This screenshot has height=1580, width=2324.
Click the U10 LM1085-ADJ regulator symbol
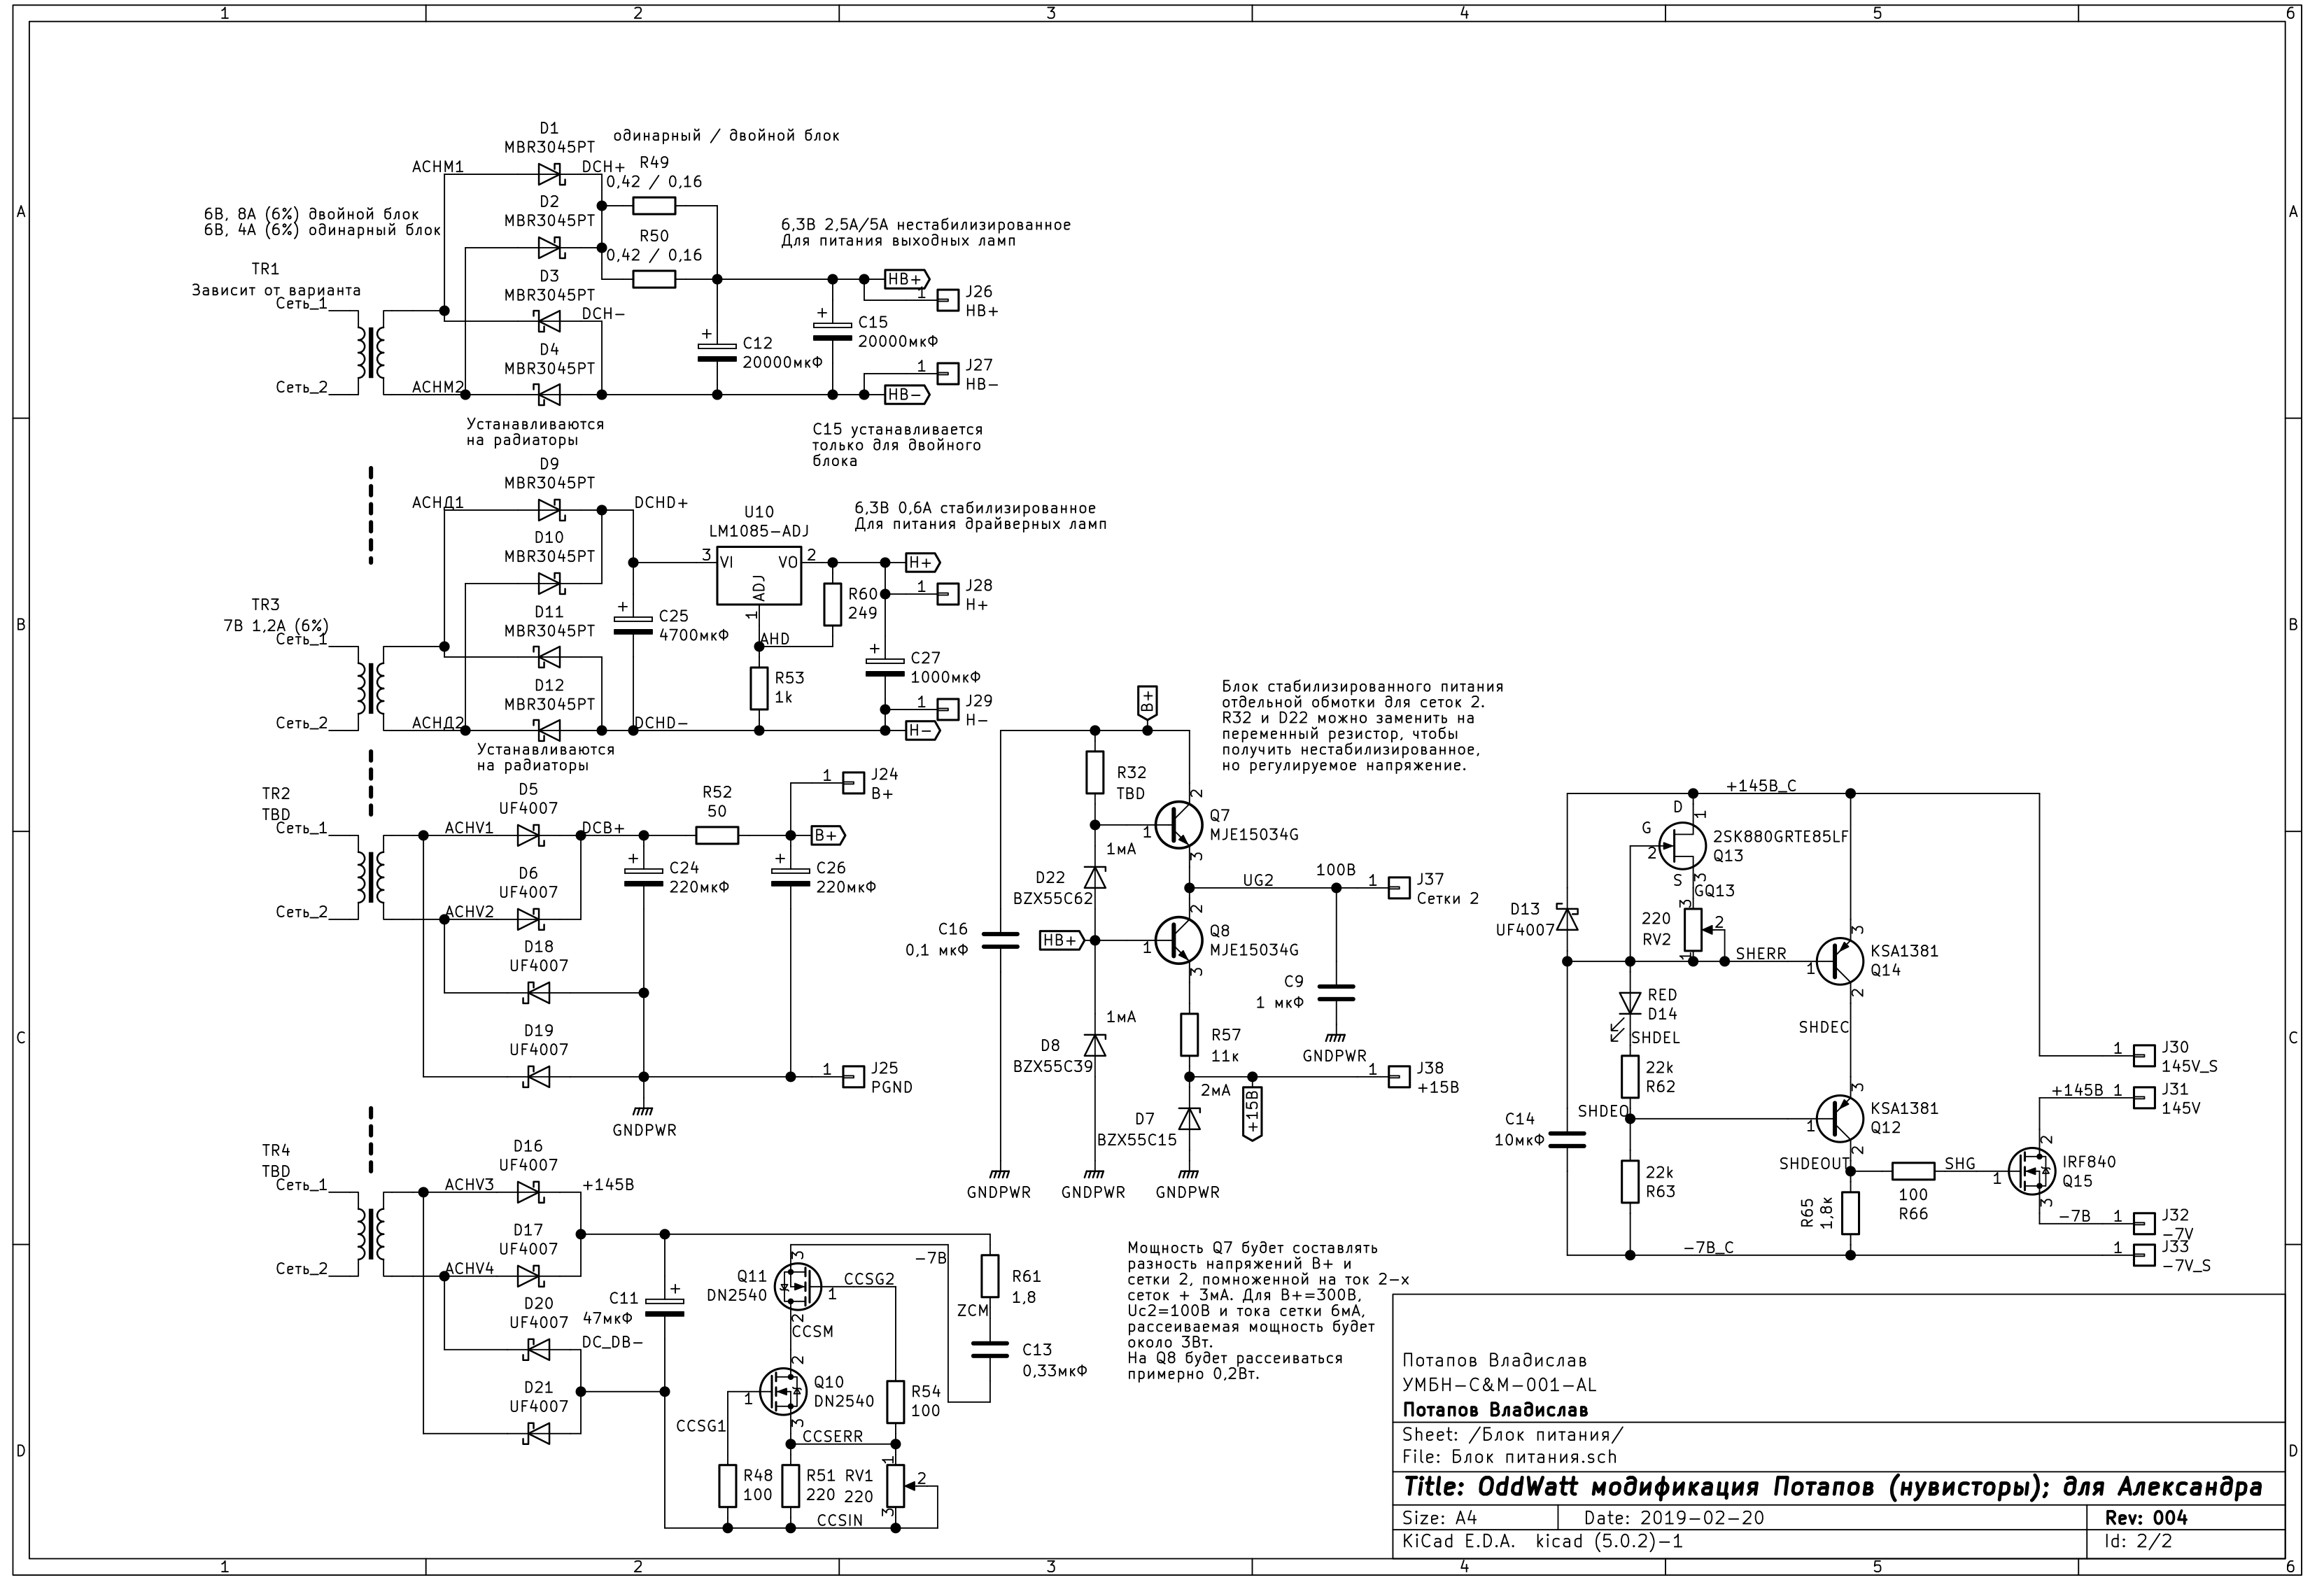pos(759,577)
